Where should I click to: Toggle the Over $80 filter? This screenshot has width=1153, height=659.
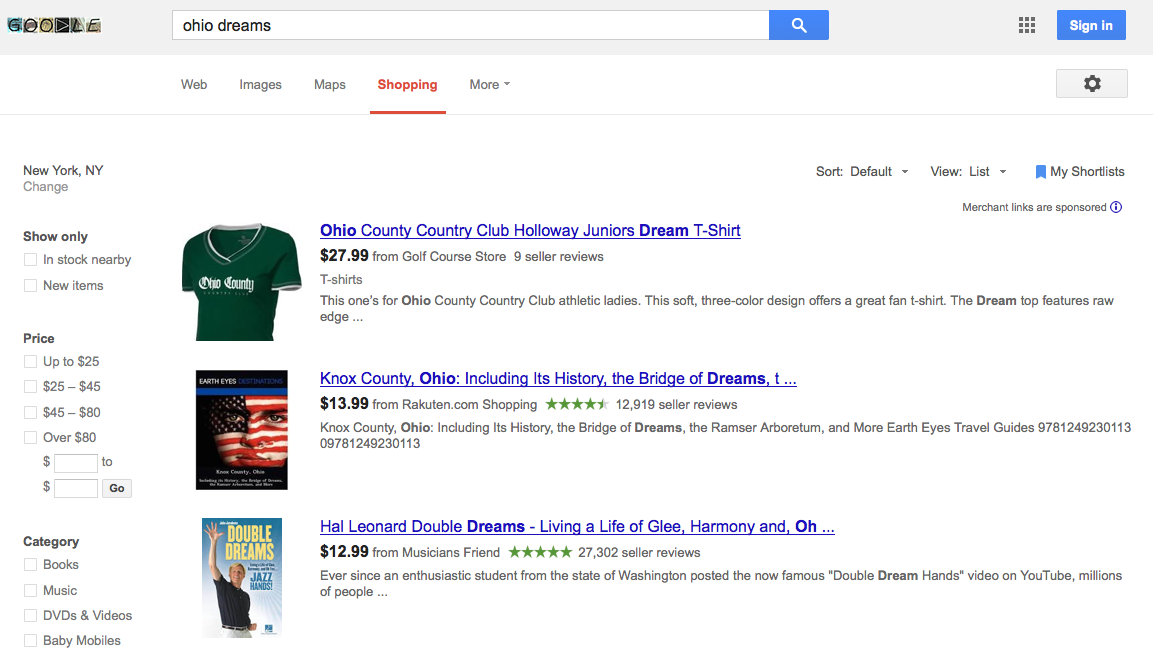coord(30,438)
